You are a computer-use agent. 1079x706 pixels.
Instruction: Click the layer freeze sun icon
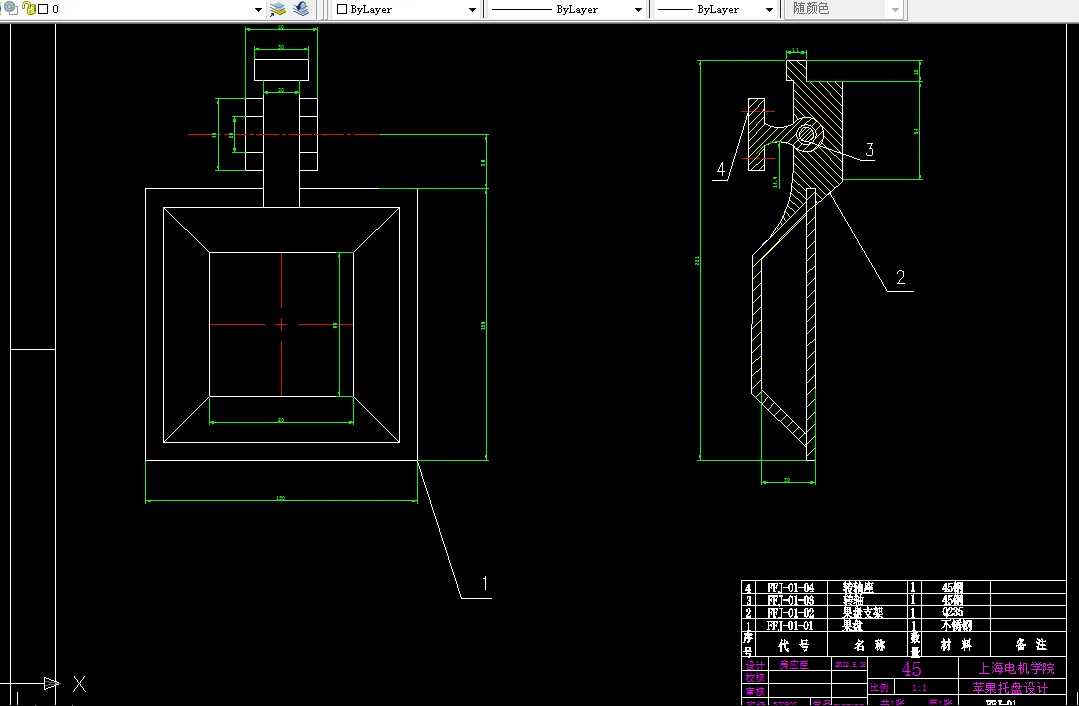[x=11, y=8]
